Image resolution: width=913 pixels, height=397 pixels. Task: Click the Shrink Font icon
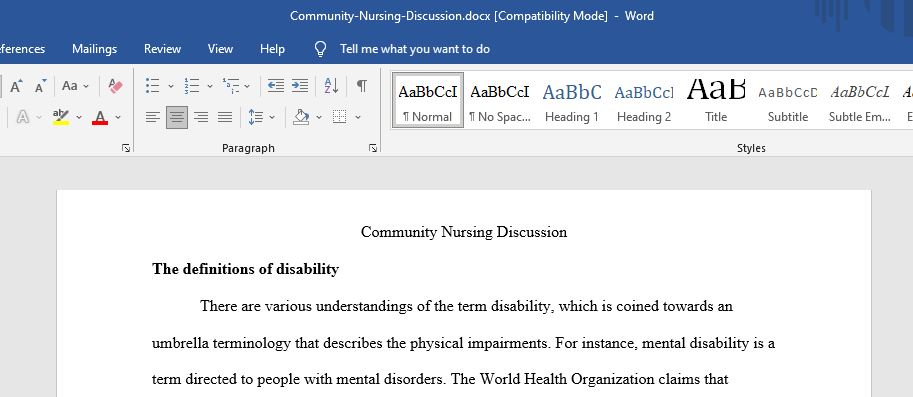coord(40,86)
